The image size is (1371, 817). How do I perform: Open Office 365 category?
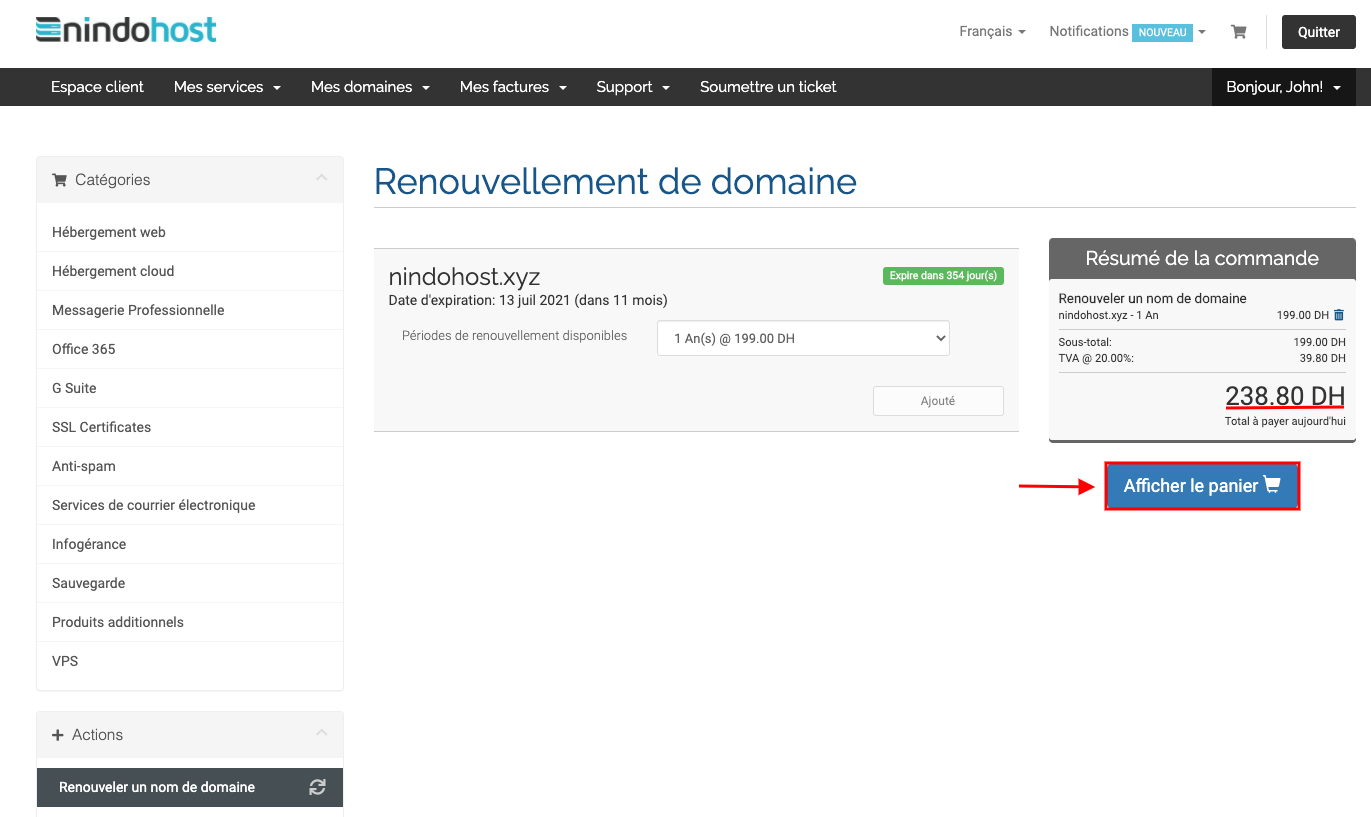tap(190, 349)
